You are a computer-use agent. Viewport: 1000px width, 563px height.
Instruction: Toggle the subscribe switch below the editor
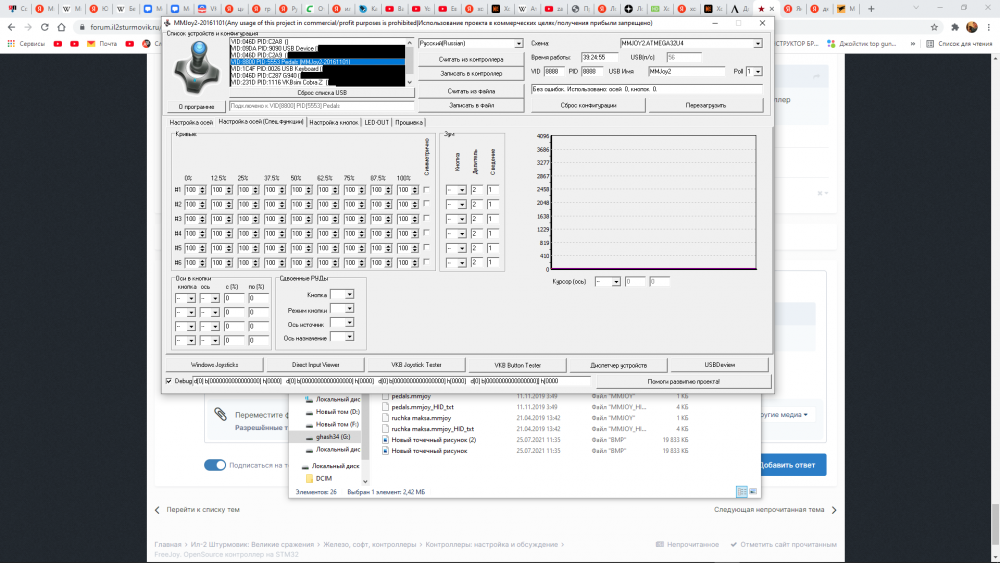click(215, 465)
